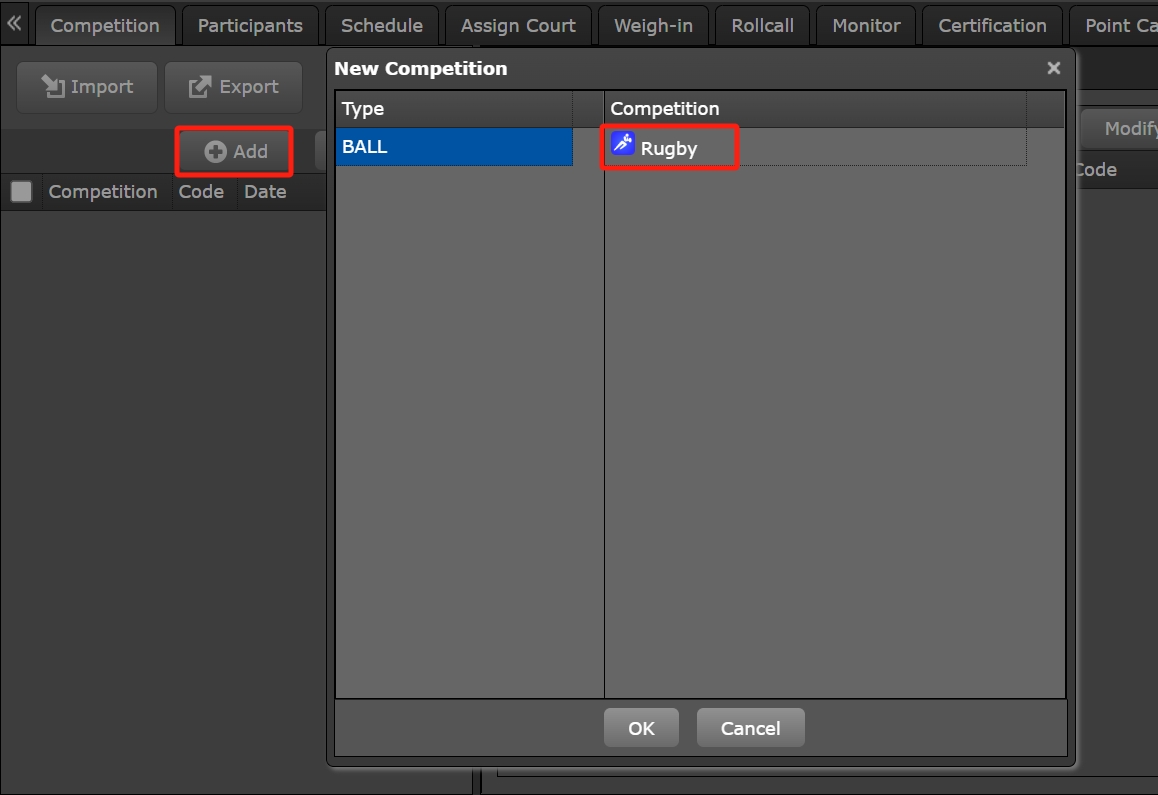Cancel the New Competition dialog
Screen dimensions: 1158x795
click(750, 728)
